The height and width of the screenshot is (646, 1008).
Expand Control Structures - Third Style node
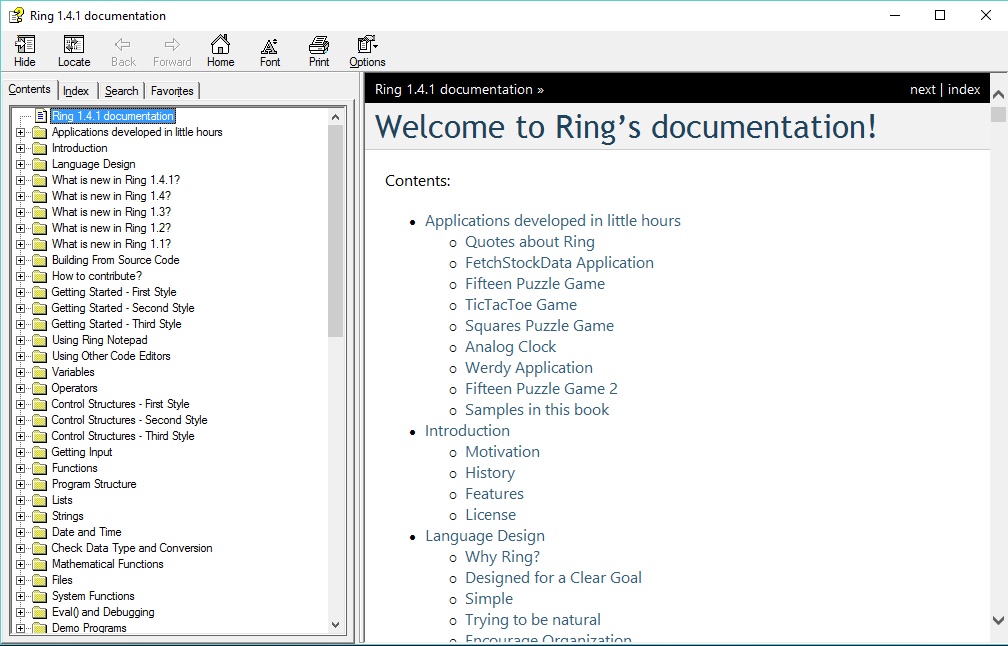(21, 436)
